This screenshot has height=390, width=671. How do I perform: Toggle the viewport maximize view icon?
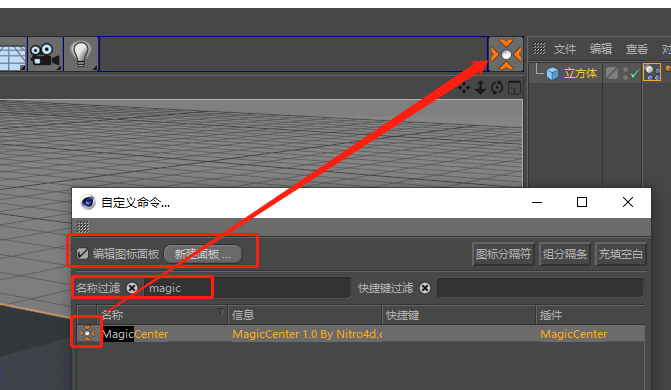[514, 88]
